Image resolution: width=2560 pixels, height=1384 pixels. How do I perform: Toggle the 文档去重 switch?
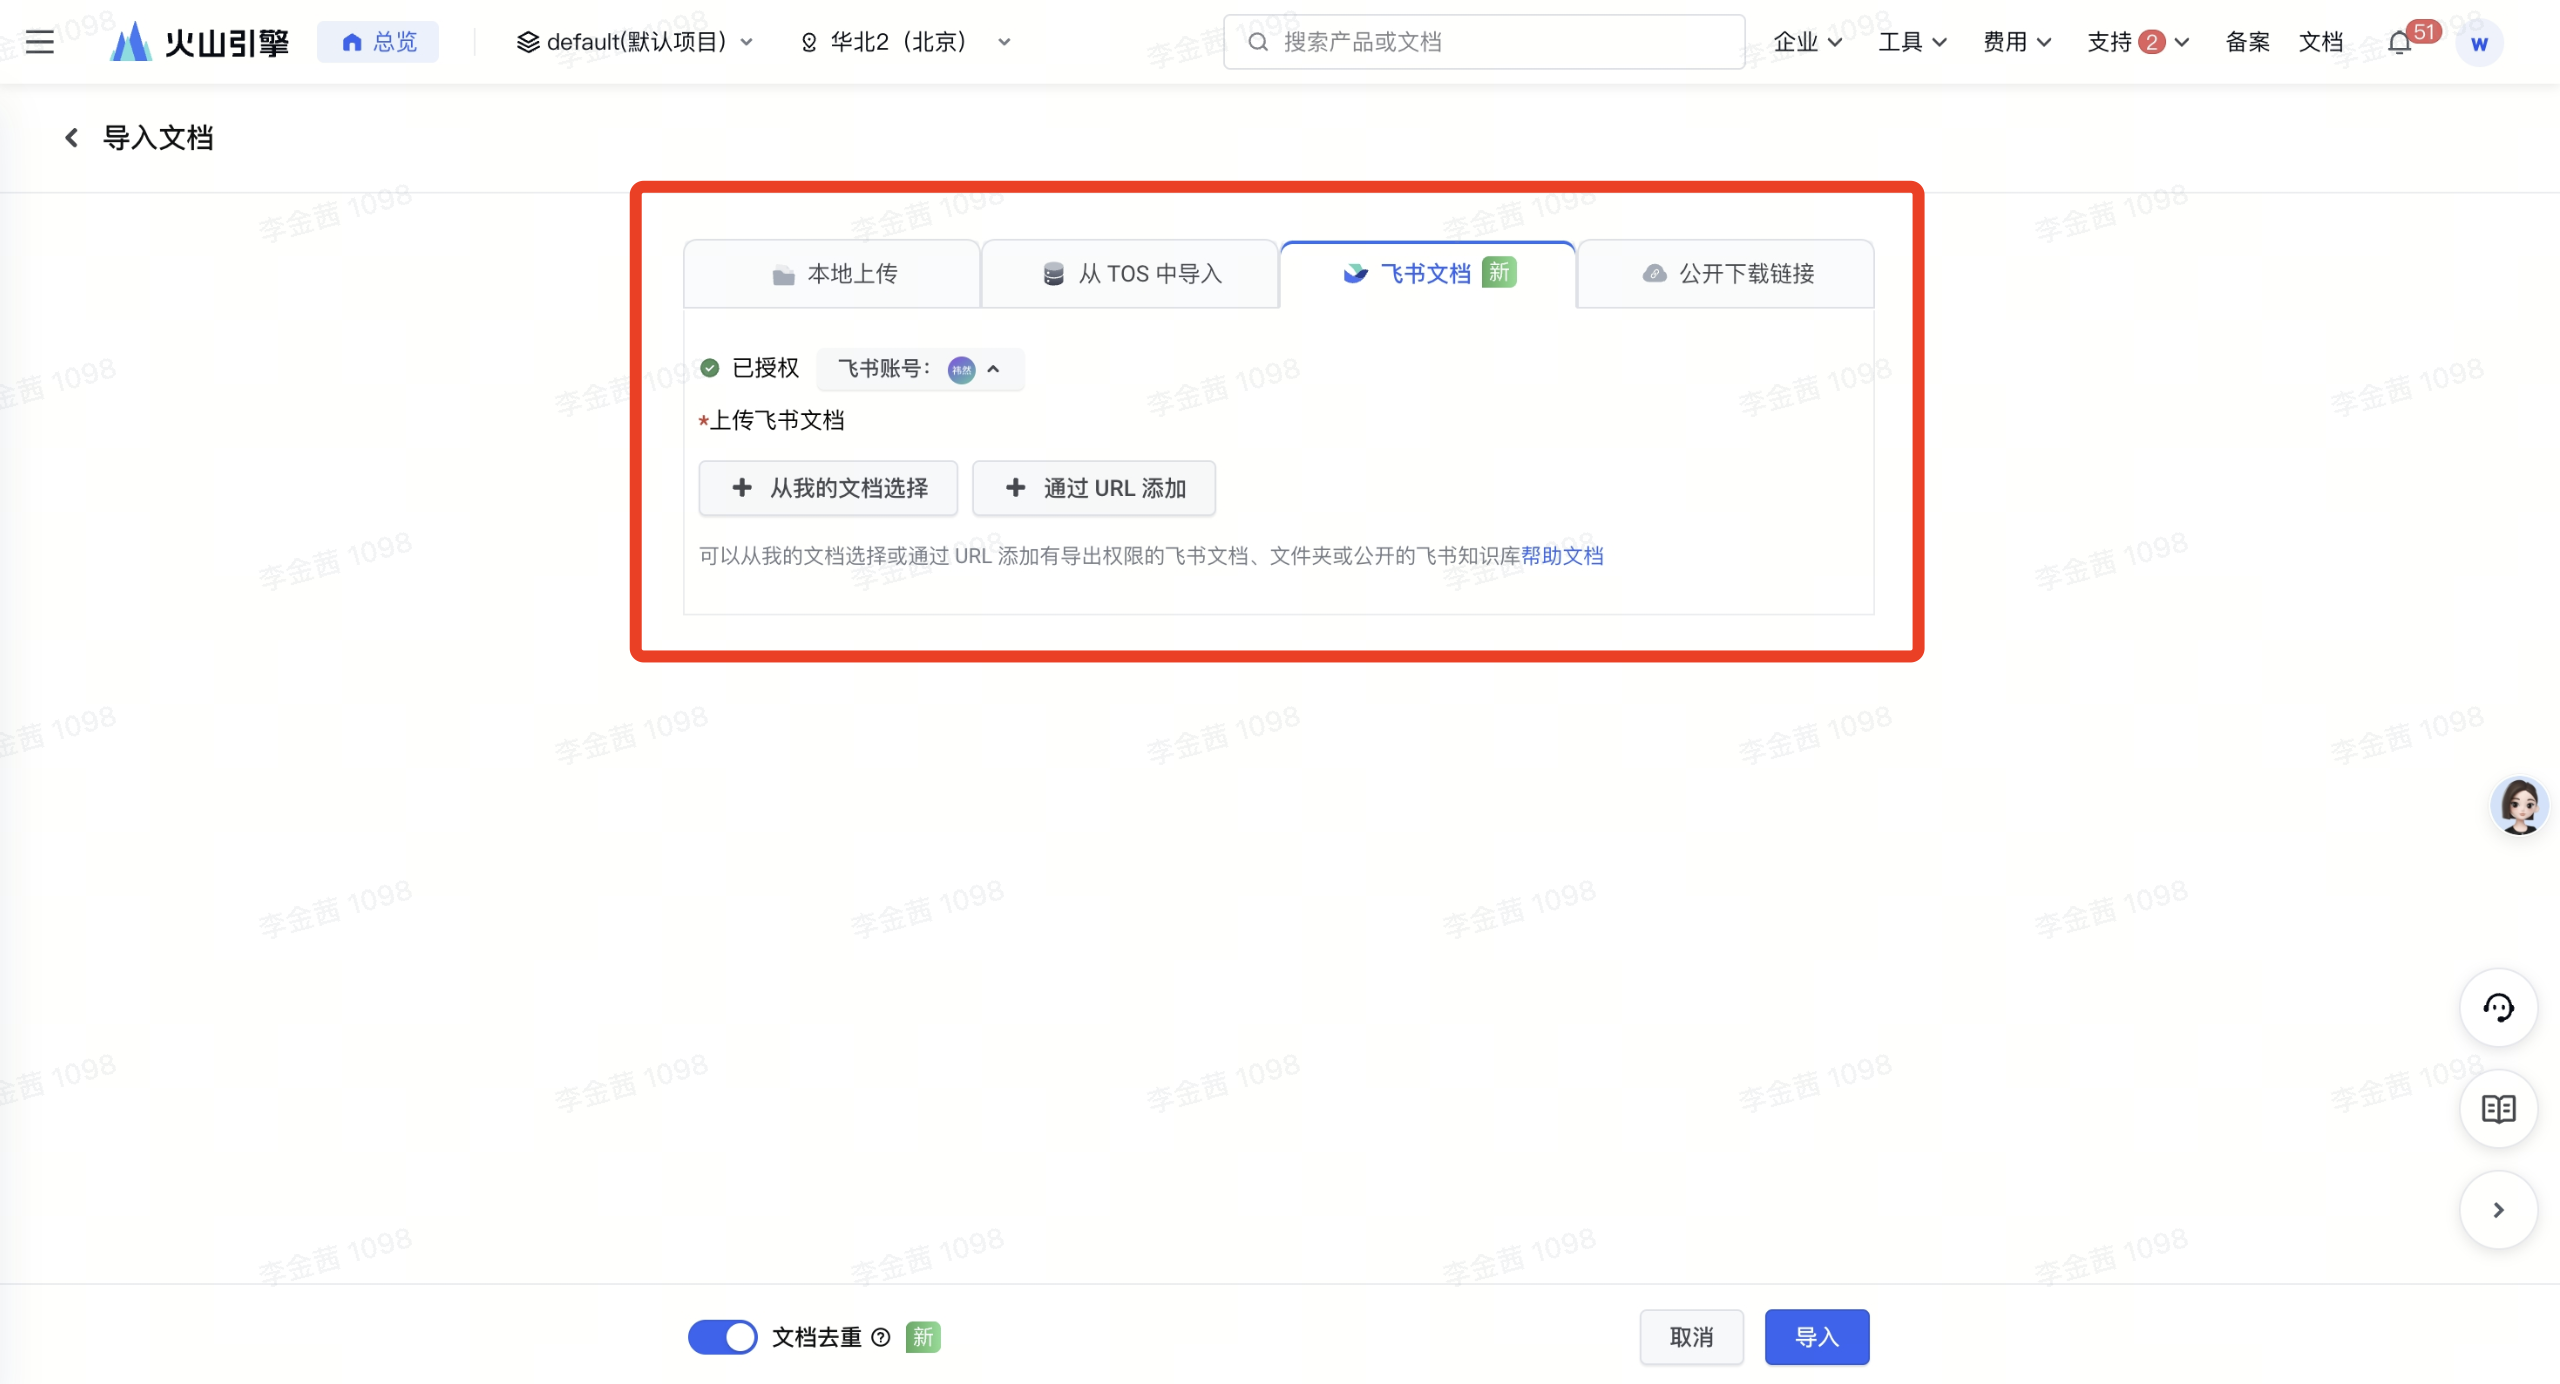[722, 1337]
